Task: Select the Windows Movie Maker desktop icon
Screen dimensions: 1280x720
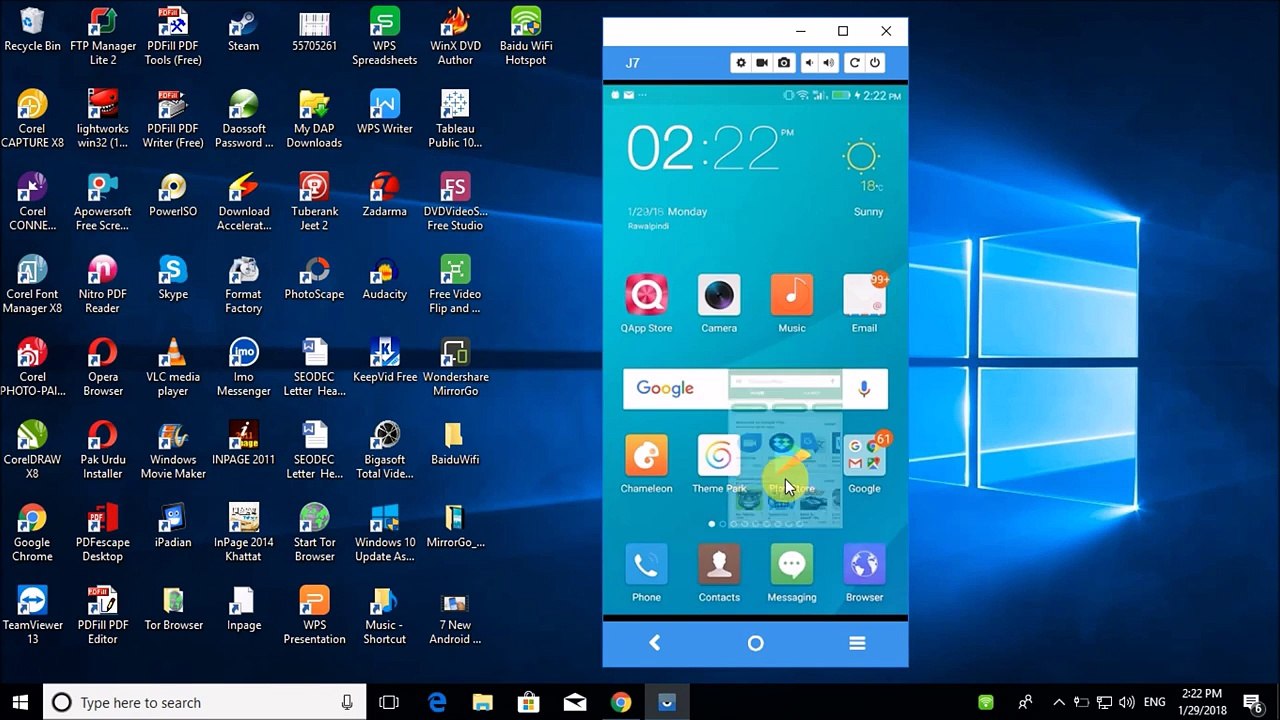Action: click(x=173, y=451)
